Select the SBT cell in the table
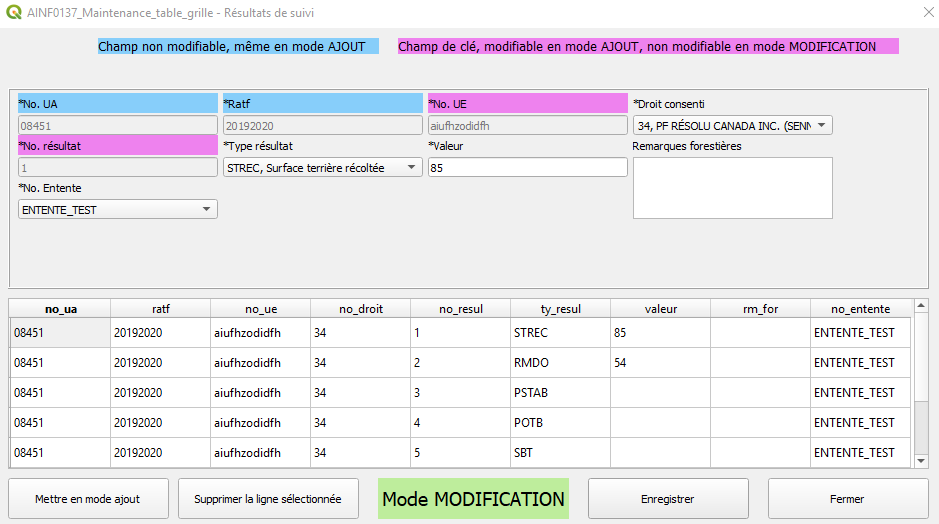 click(x=561, y=453)
